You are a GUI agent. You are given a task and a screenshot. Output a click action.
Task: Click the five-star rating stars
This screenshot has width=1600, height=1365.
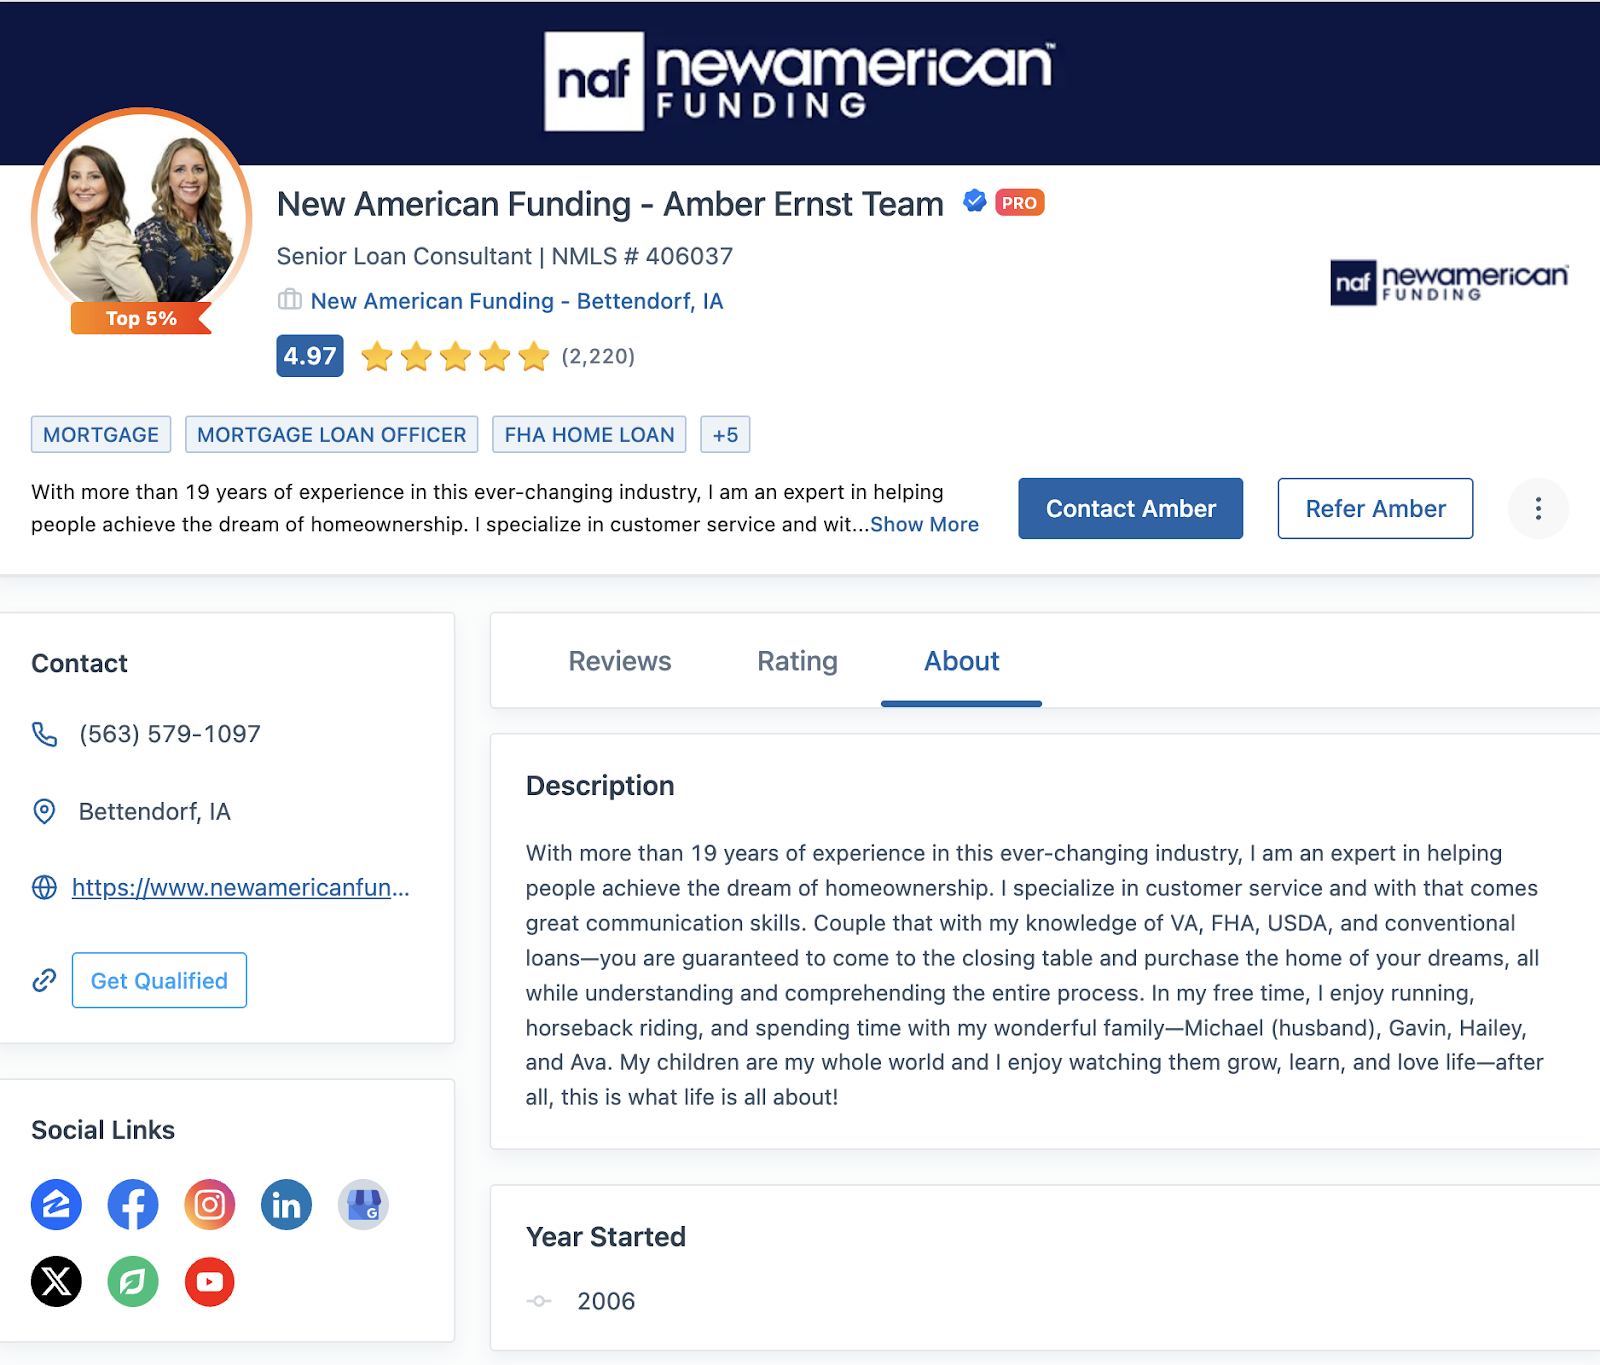455,356
